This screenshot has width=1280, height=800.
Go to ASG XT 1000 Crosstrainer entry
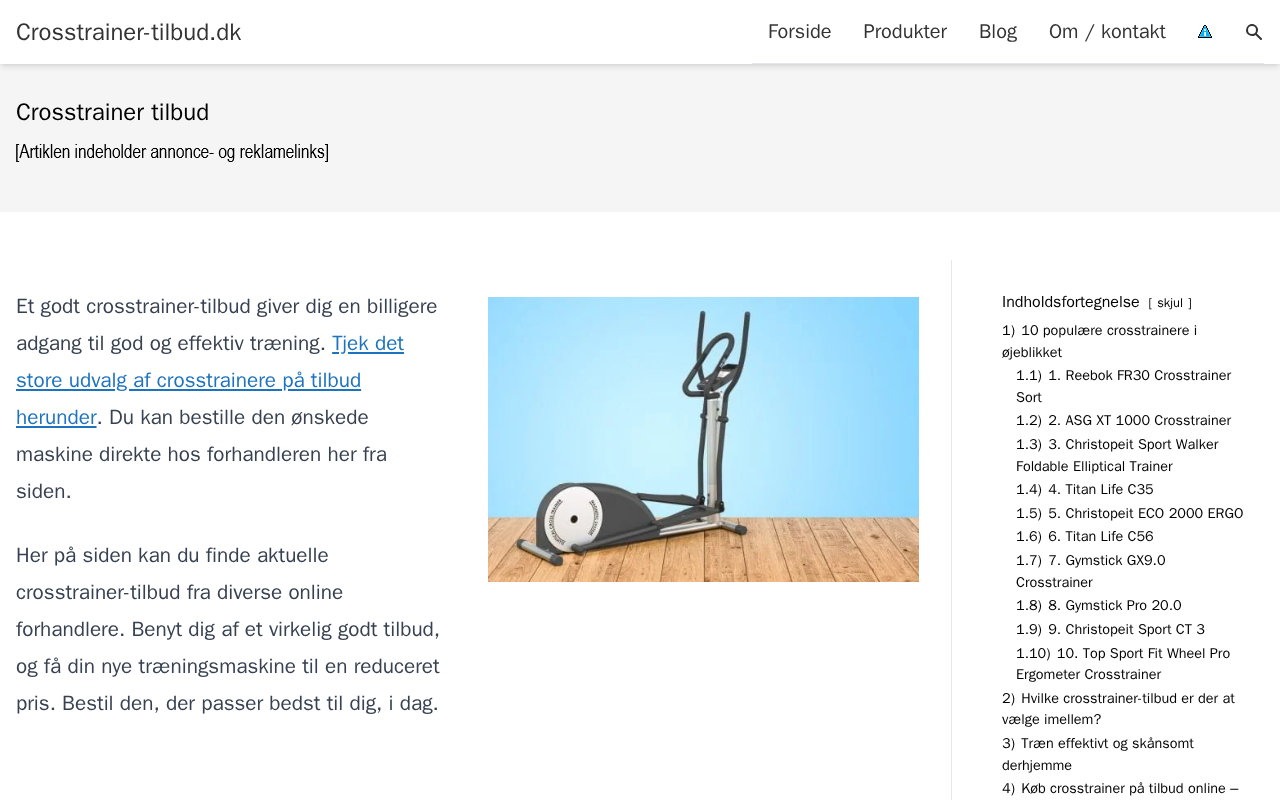[x=1123, y=421]
